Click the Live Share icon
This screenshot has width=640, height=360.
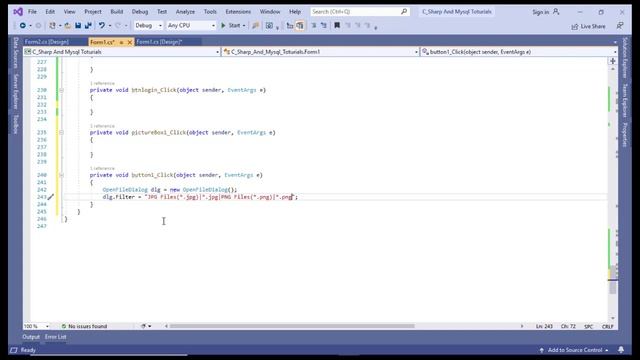(x=575, y=26)
